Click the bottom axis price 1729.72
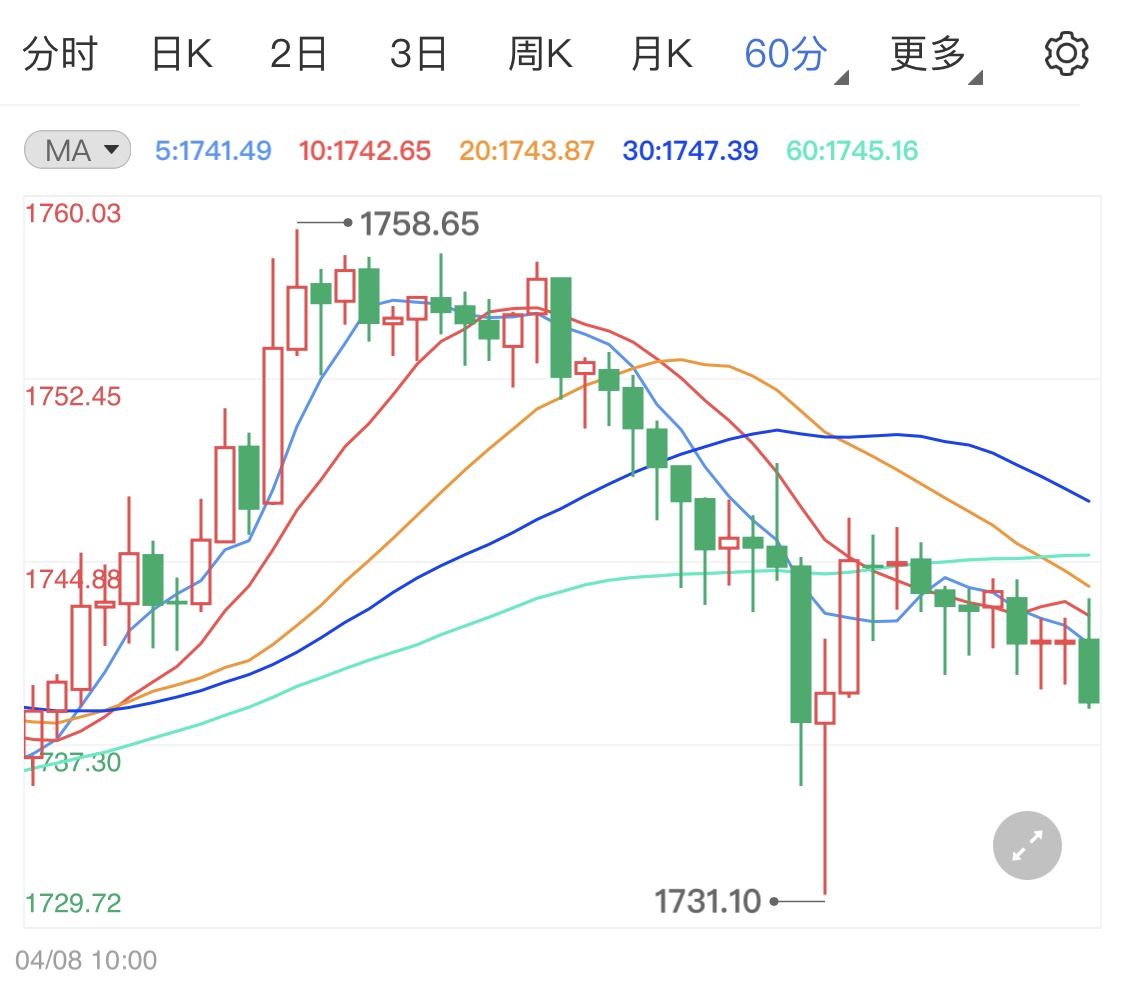 73,903
